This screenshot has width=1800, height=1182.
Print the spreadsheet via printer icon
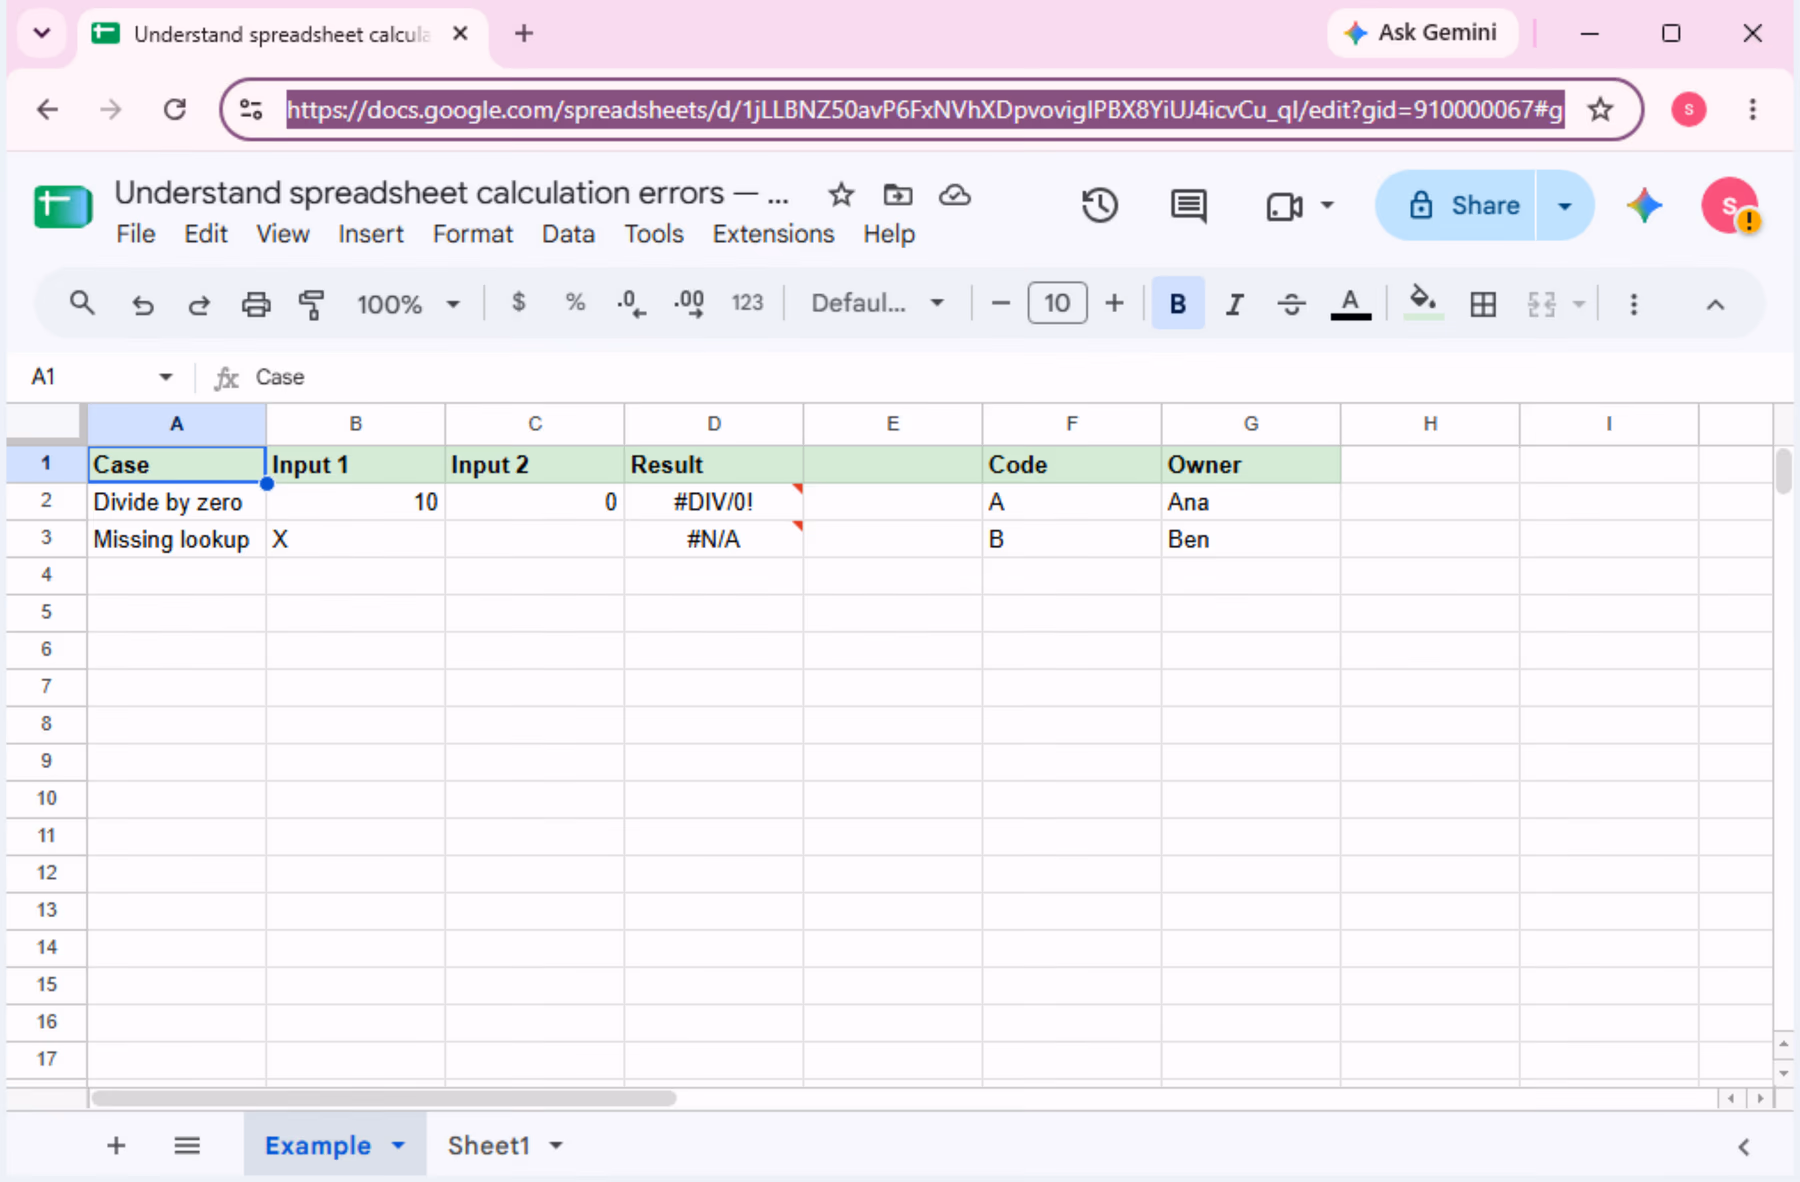click(x=256, y=304)
